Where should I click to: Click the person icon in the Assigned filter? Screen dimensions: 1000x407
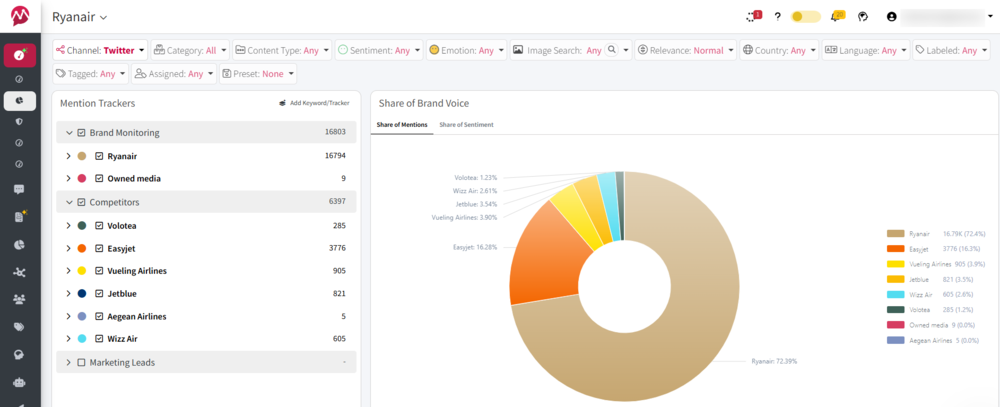click(x=140, y=74)
